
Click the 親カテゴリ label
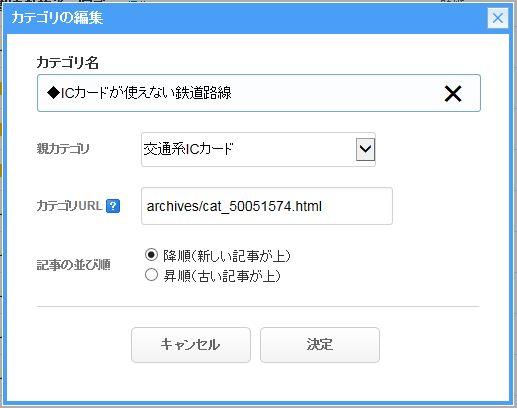[x=63, y=149]
